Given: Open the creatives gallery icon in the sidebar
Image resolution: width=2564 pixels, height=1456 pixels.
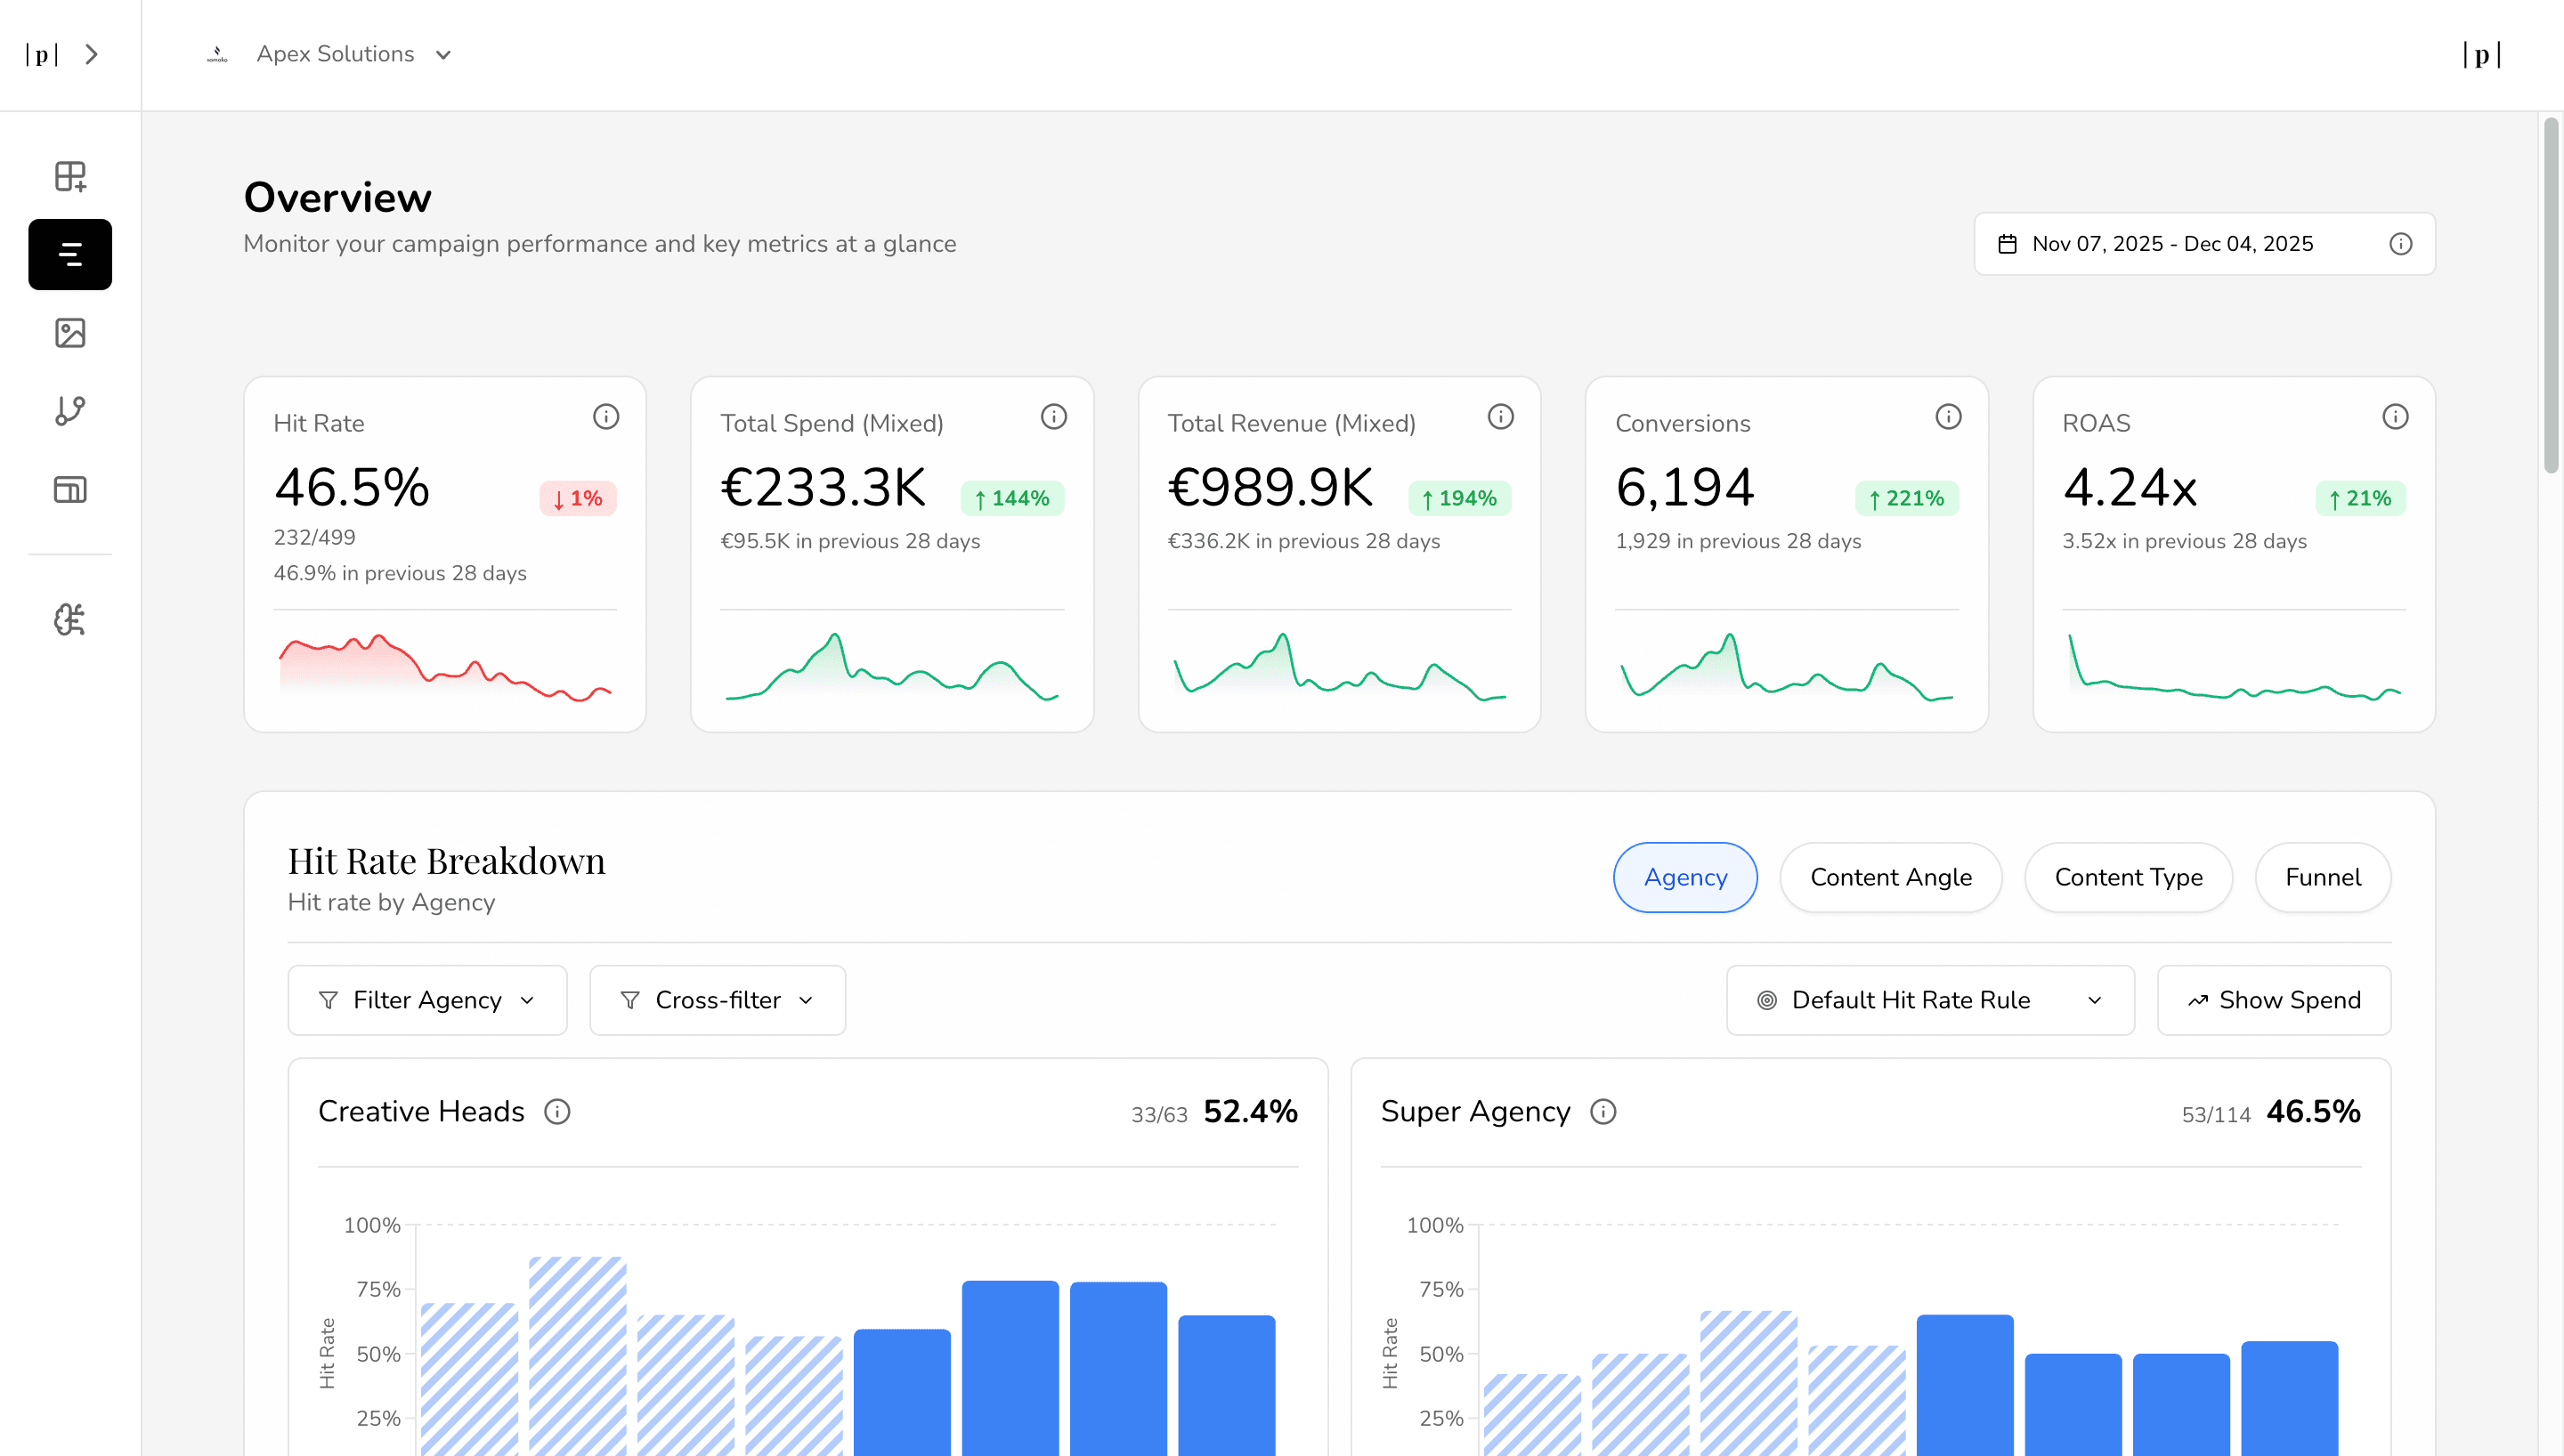Looking at the screenshot, I should 69,333.
